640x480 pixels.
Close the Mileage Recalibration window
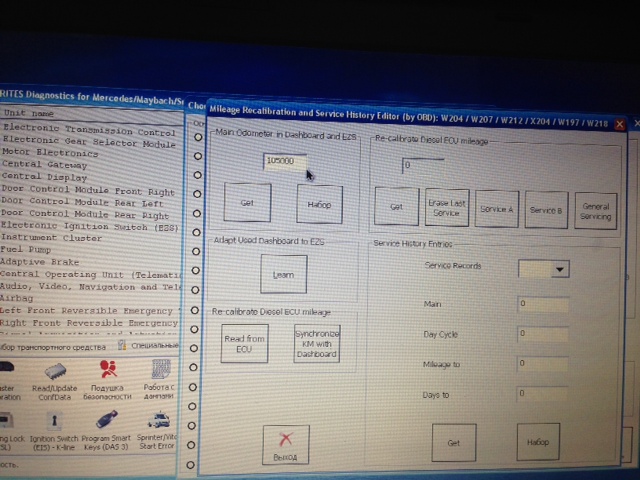click(x=619, y=124)
